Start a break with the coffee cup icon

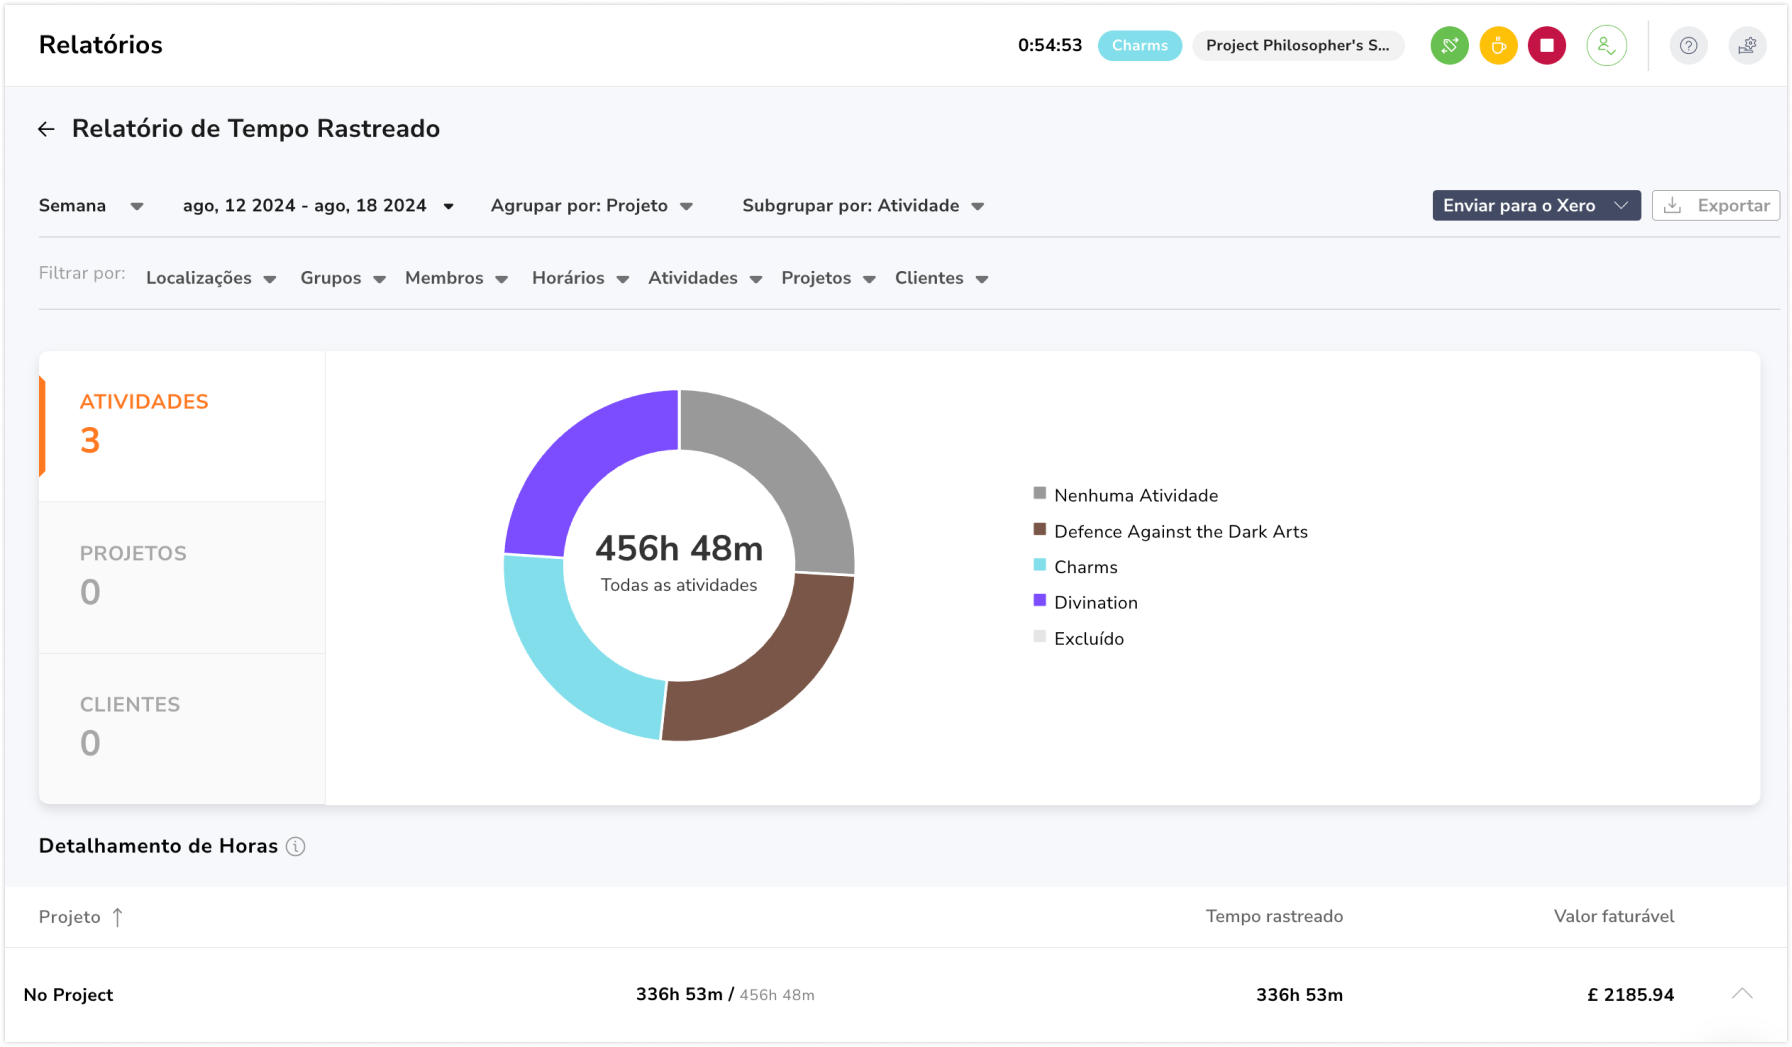(1497, 45)
